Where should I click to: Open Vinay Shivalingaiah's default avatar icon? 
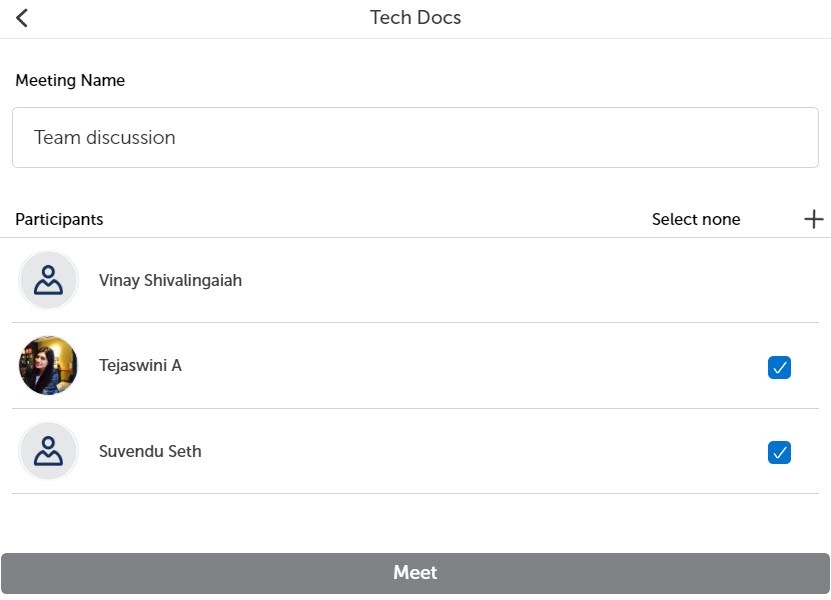[x=48, y=280]
